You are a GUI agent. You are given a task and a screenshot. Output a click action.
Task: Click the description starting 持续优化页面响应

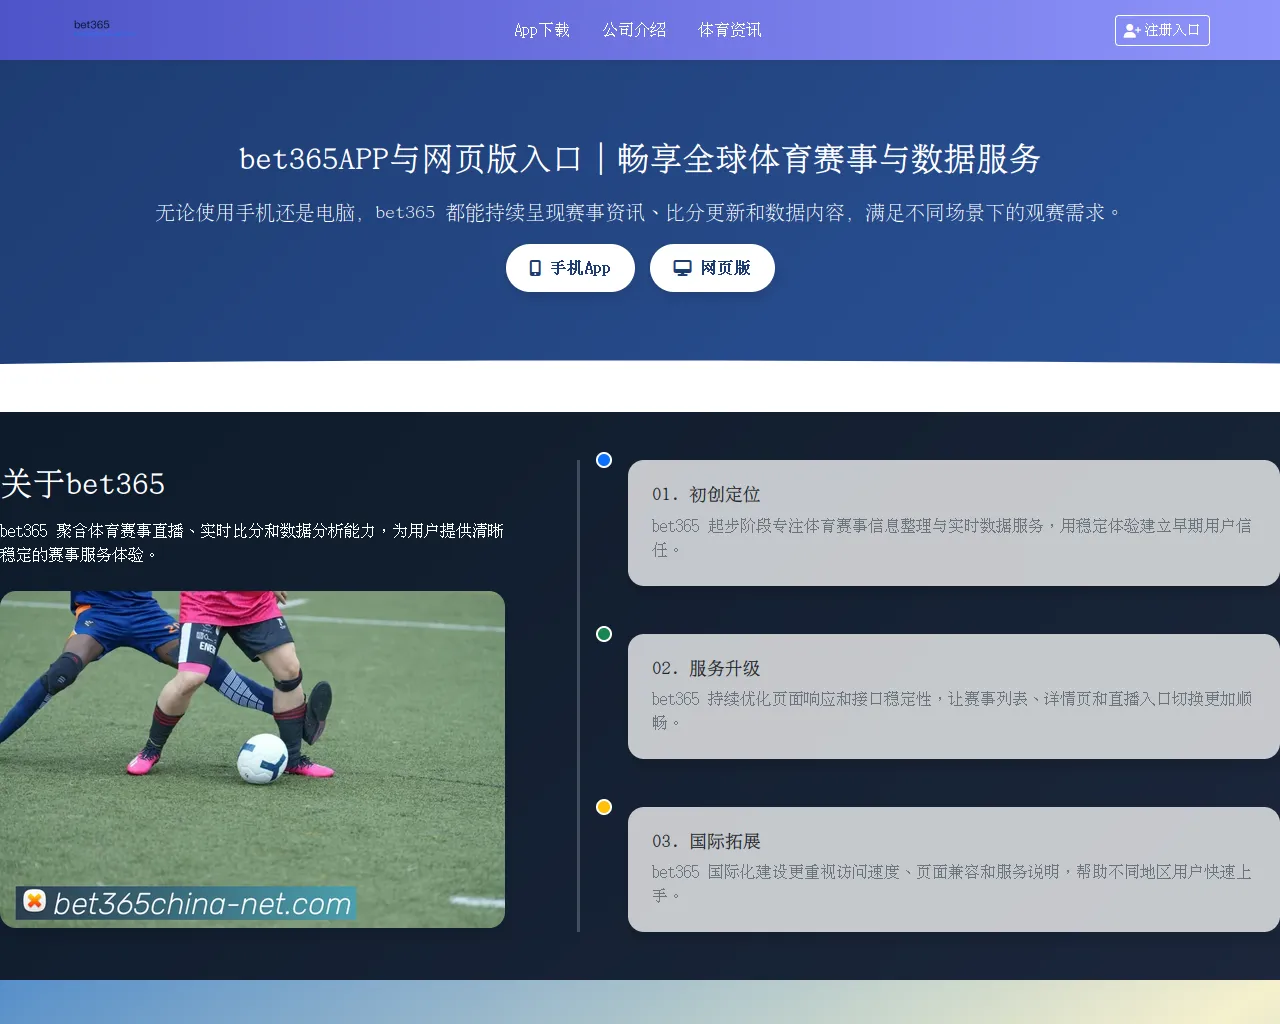coord(952,710)
